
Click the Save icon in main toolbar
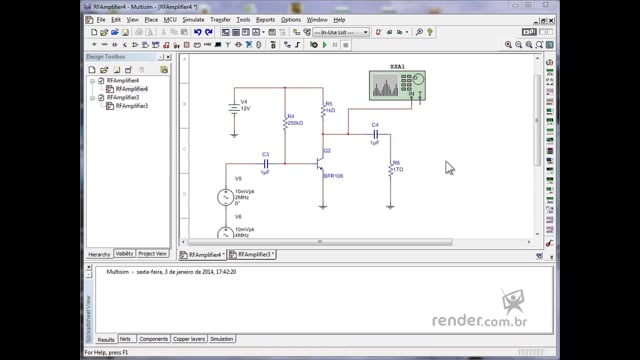tap(125, 32)
